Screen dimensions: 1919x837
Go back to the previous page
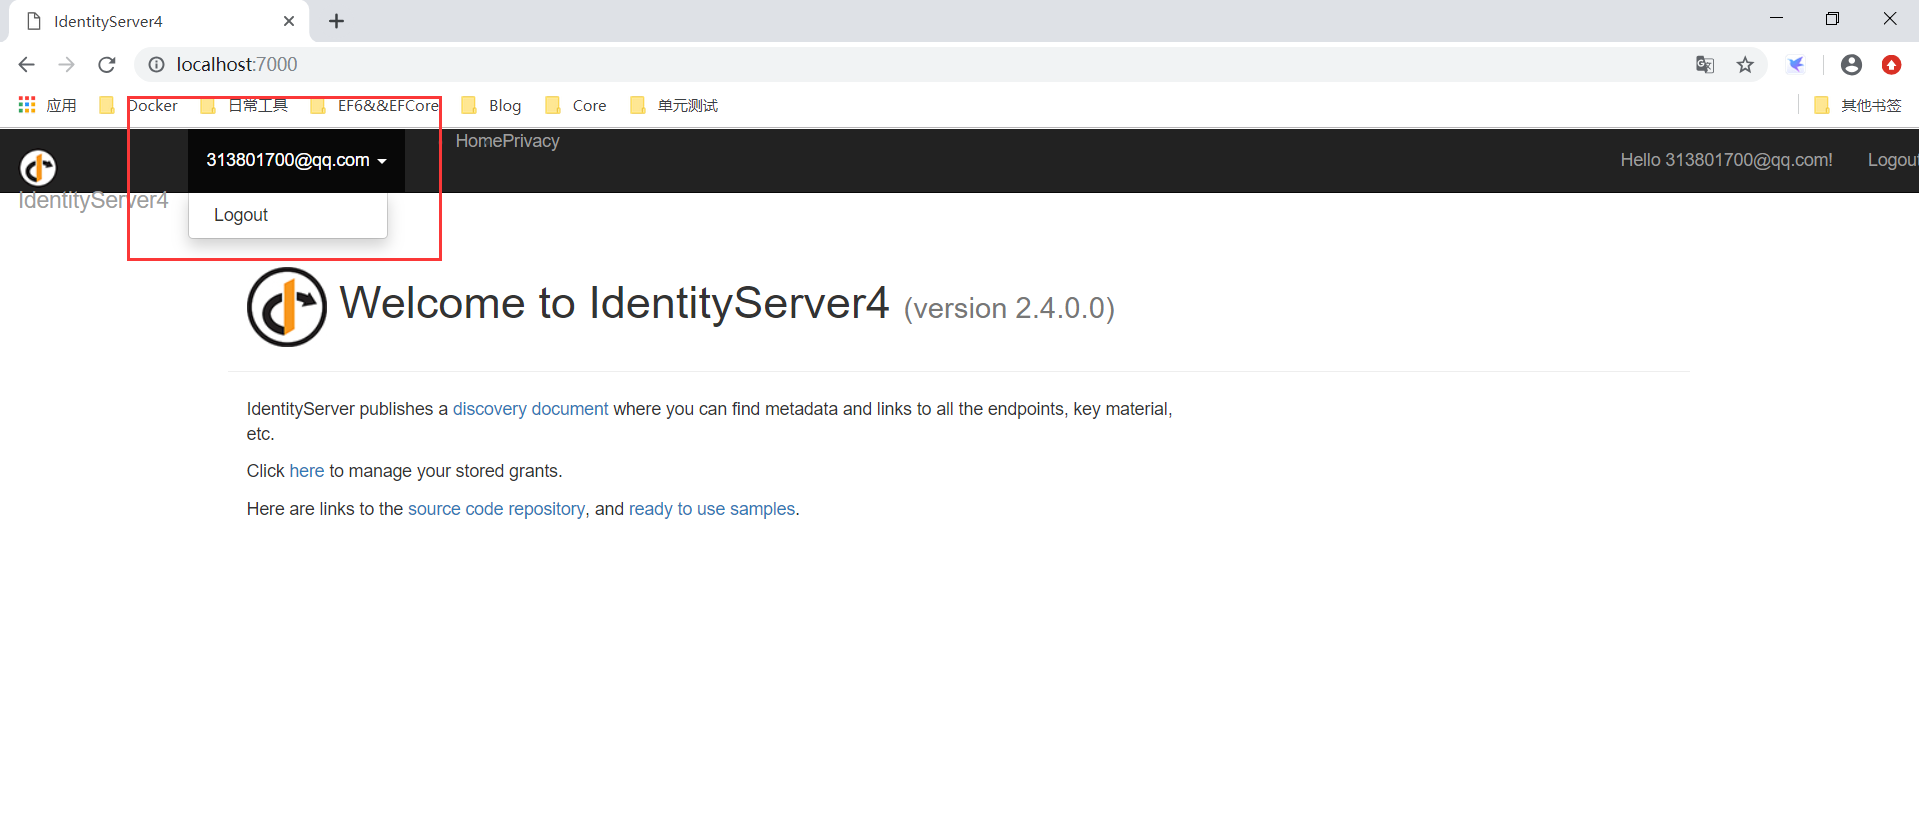(x=27, y=65)
